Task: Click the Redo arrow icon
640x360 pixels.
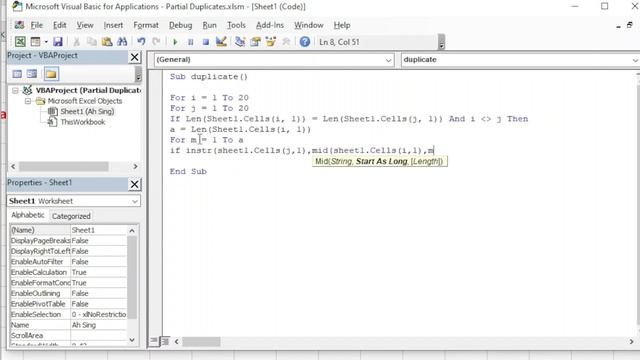Action: 156,42
